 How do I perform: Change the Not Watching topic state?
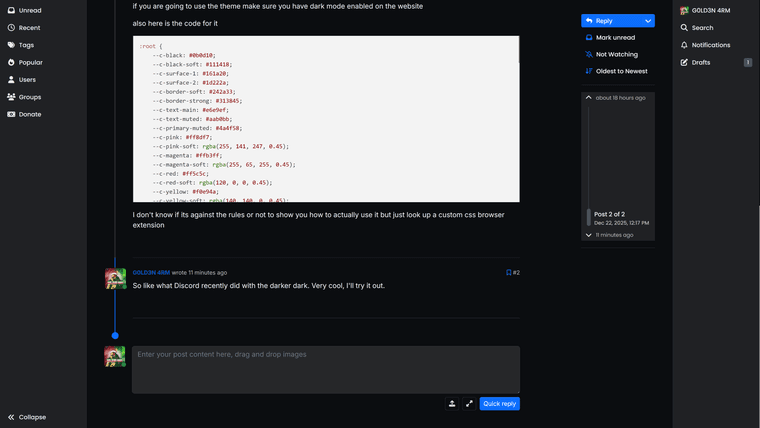[x=615, y=55]
